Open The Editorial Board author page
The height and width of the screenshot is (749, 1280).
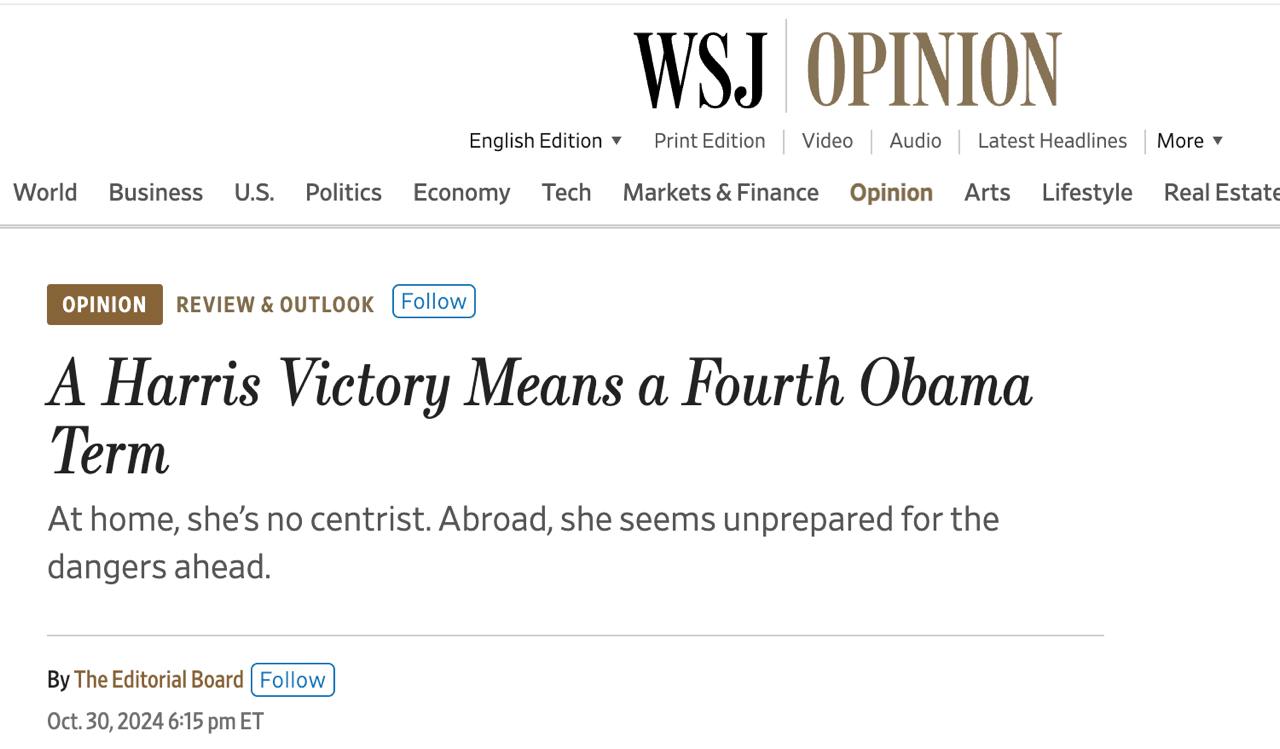[x=158, y=680]
